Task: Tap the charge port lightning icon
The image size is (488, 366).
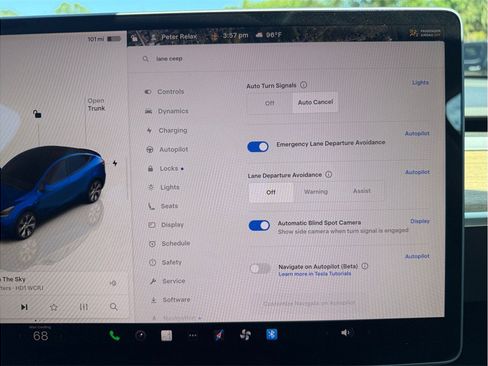Action: [x=115, y=163]
